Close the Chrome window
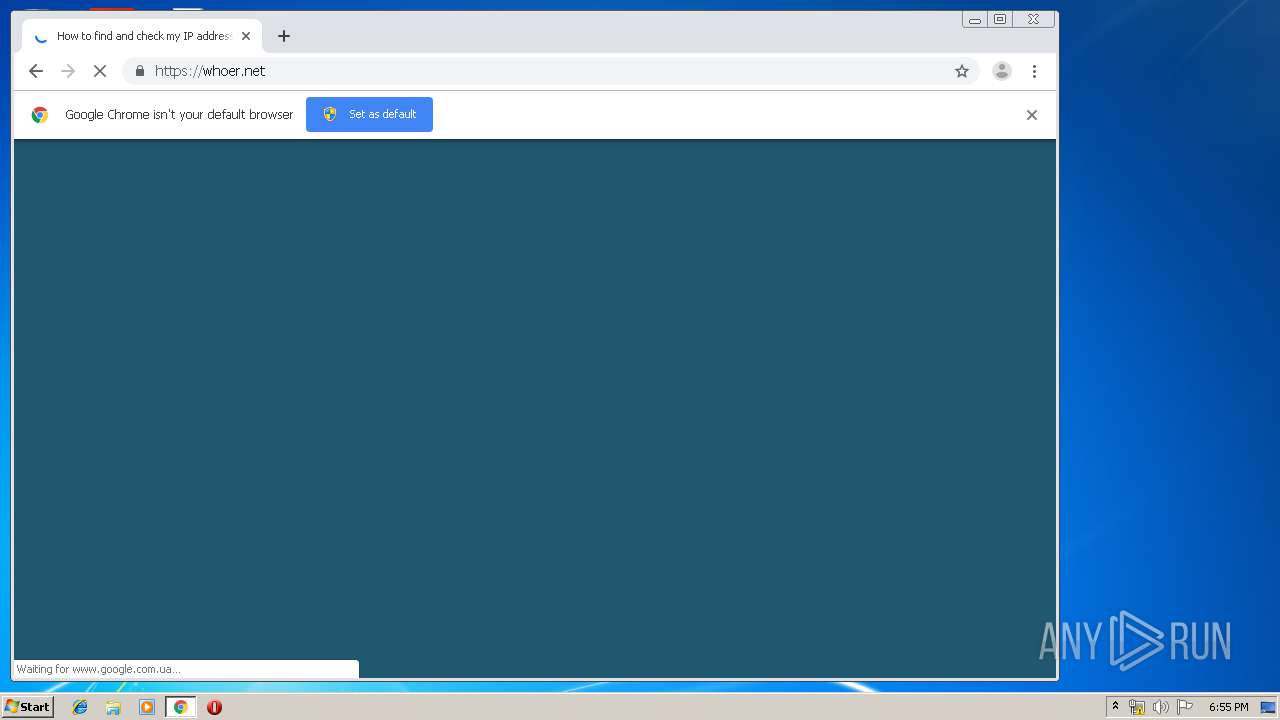This screenshot has height=720, width=1280. pos(1034,19)
